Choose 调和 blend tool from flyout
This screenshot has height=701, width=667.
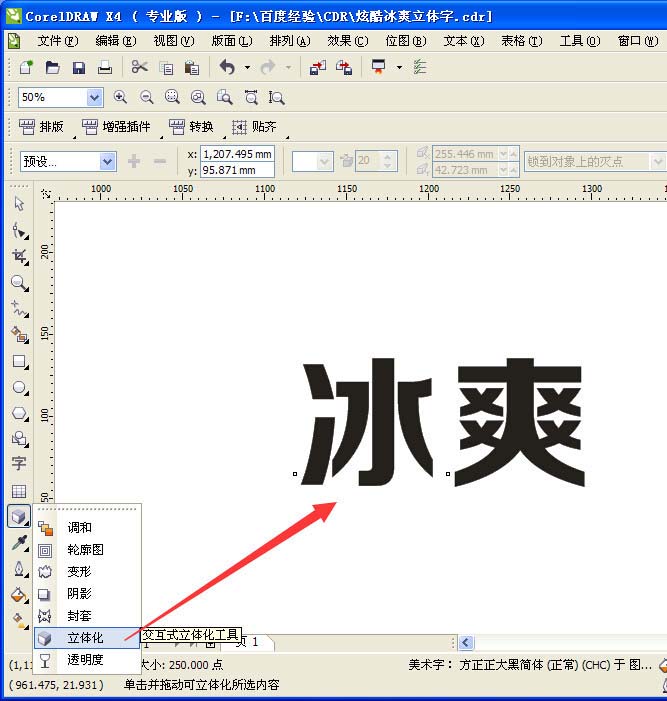click(87, 528)
